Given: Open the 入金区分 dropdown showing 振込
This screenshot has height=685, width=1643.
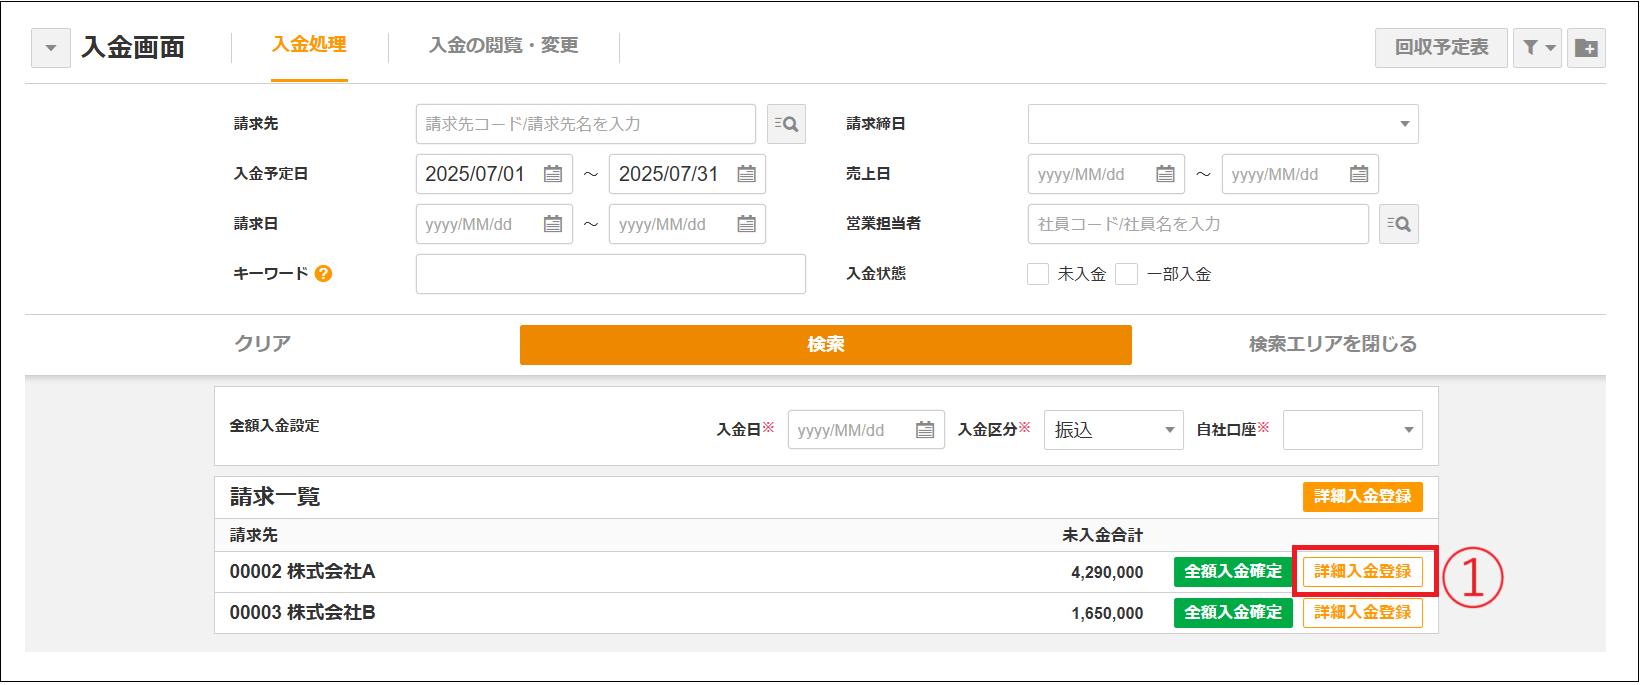Looking at the screenshot, I should [x=1113, y=430].
